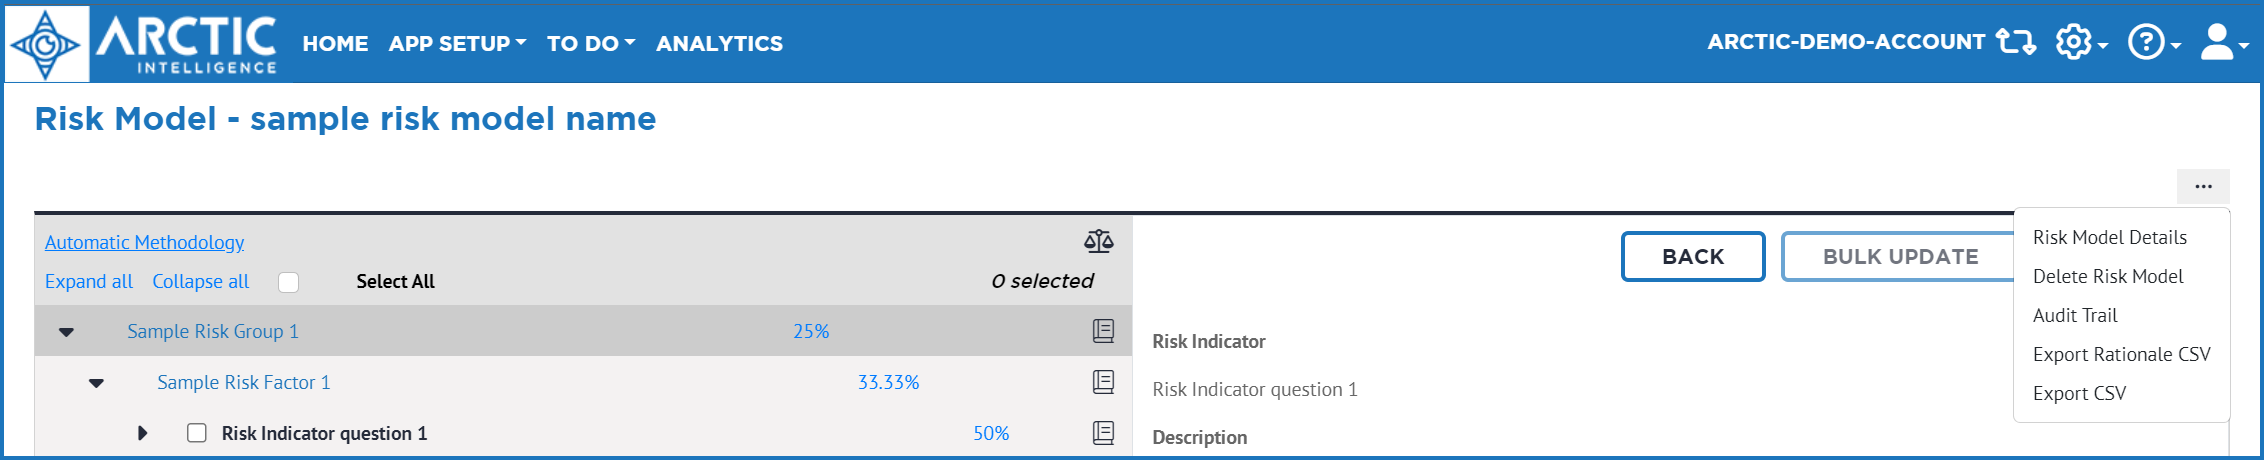Viewport: 2264px width, 460px height.
Task: Open the Automatic Methodology link
Action: 144,242
